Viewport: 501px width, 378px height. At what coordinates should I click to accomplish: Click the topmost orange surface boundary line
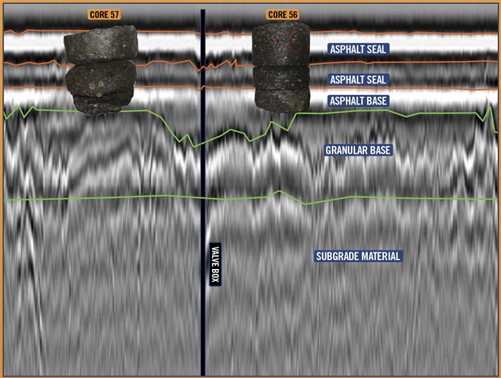(250, 33)
